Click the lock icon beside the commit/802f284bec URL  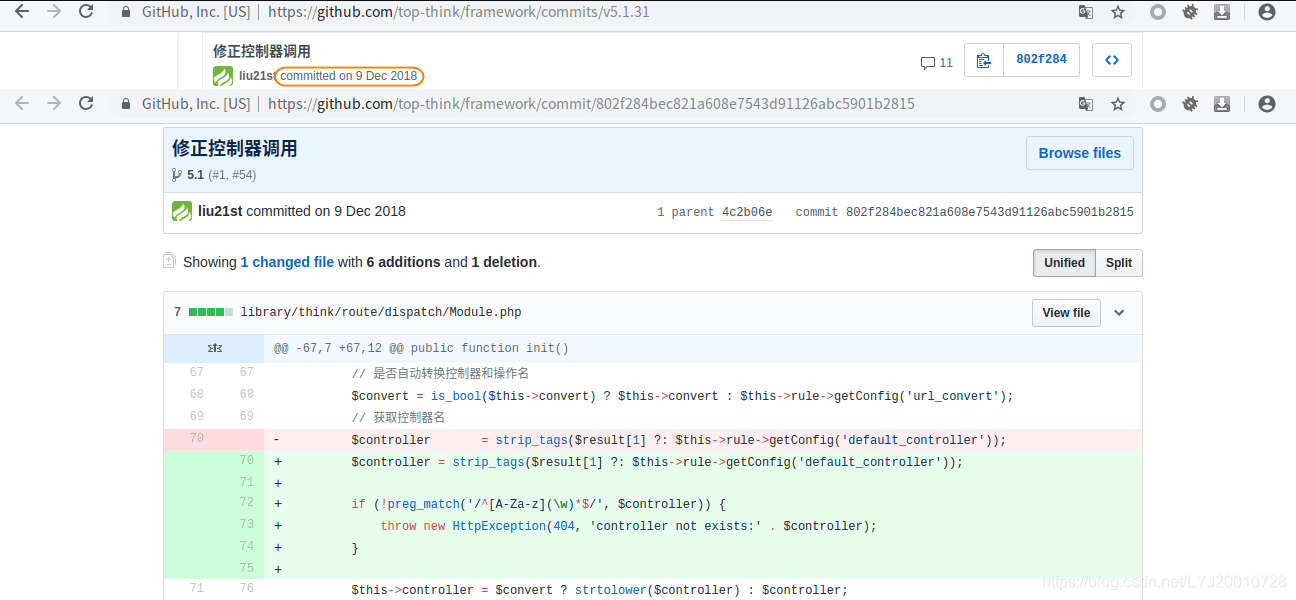(x=125, y=104)
